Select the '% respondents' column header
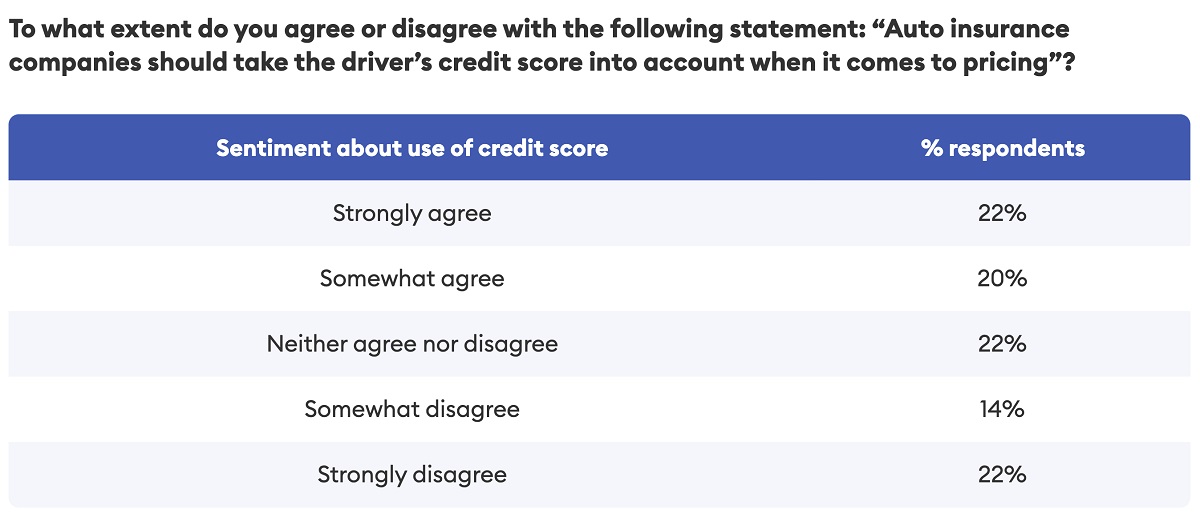1200x513 pixels. pyautogui.click(x=1002, y=148)
